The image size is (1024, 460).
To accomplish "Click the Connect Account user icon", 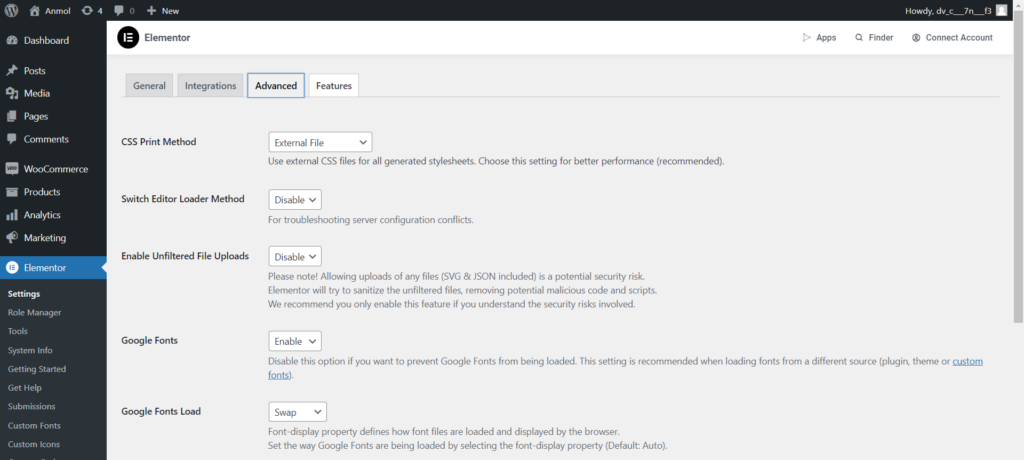I will pos(916,37).
